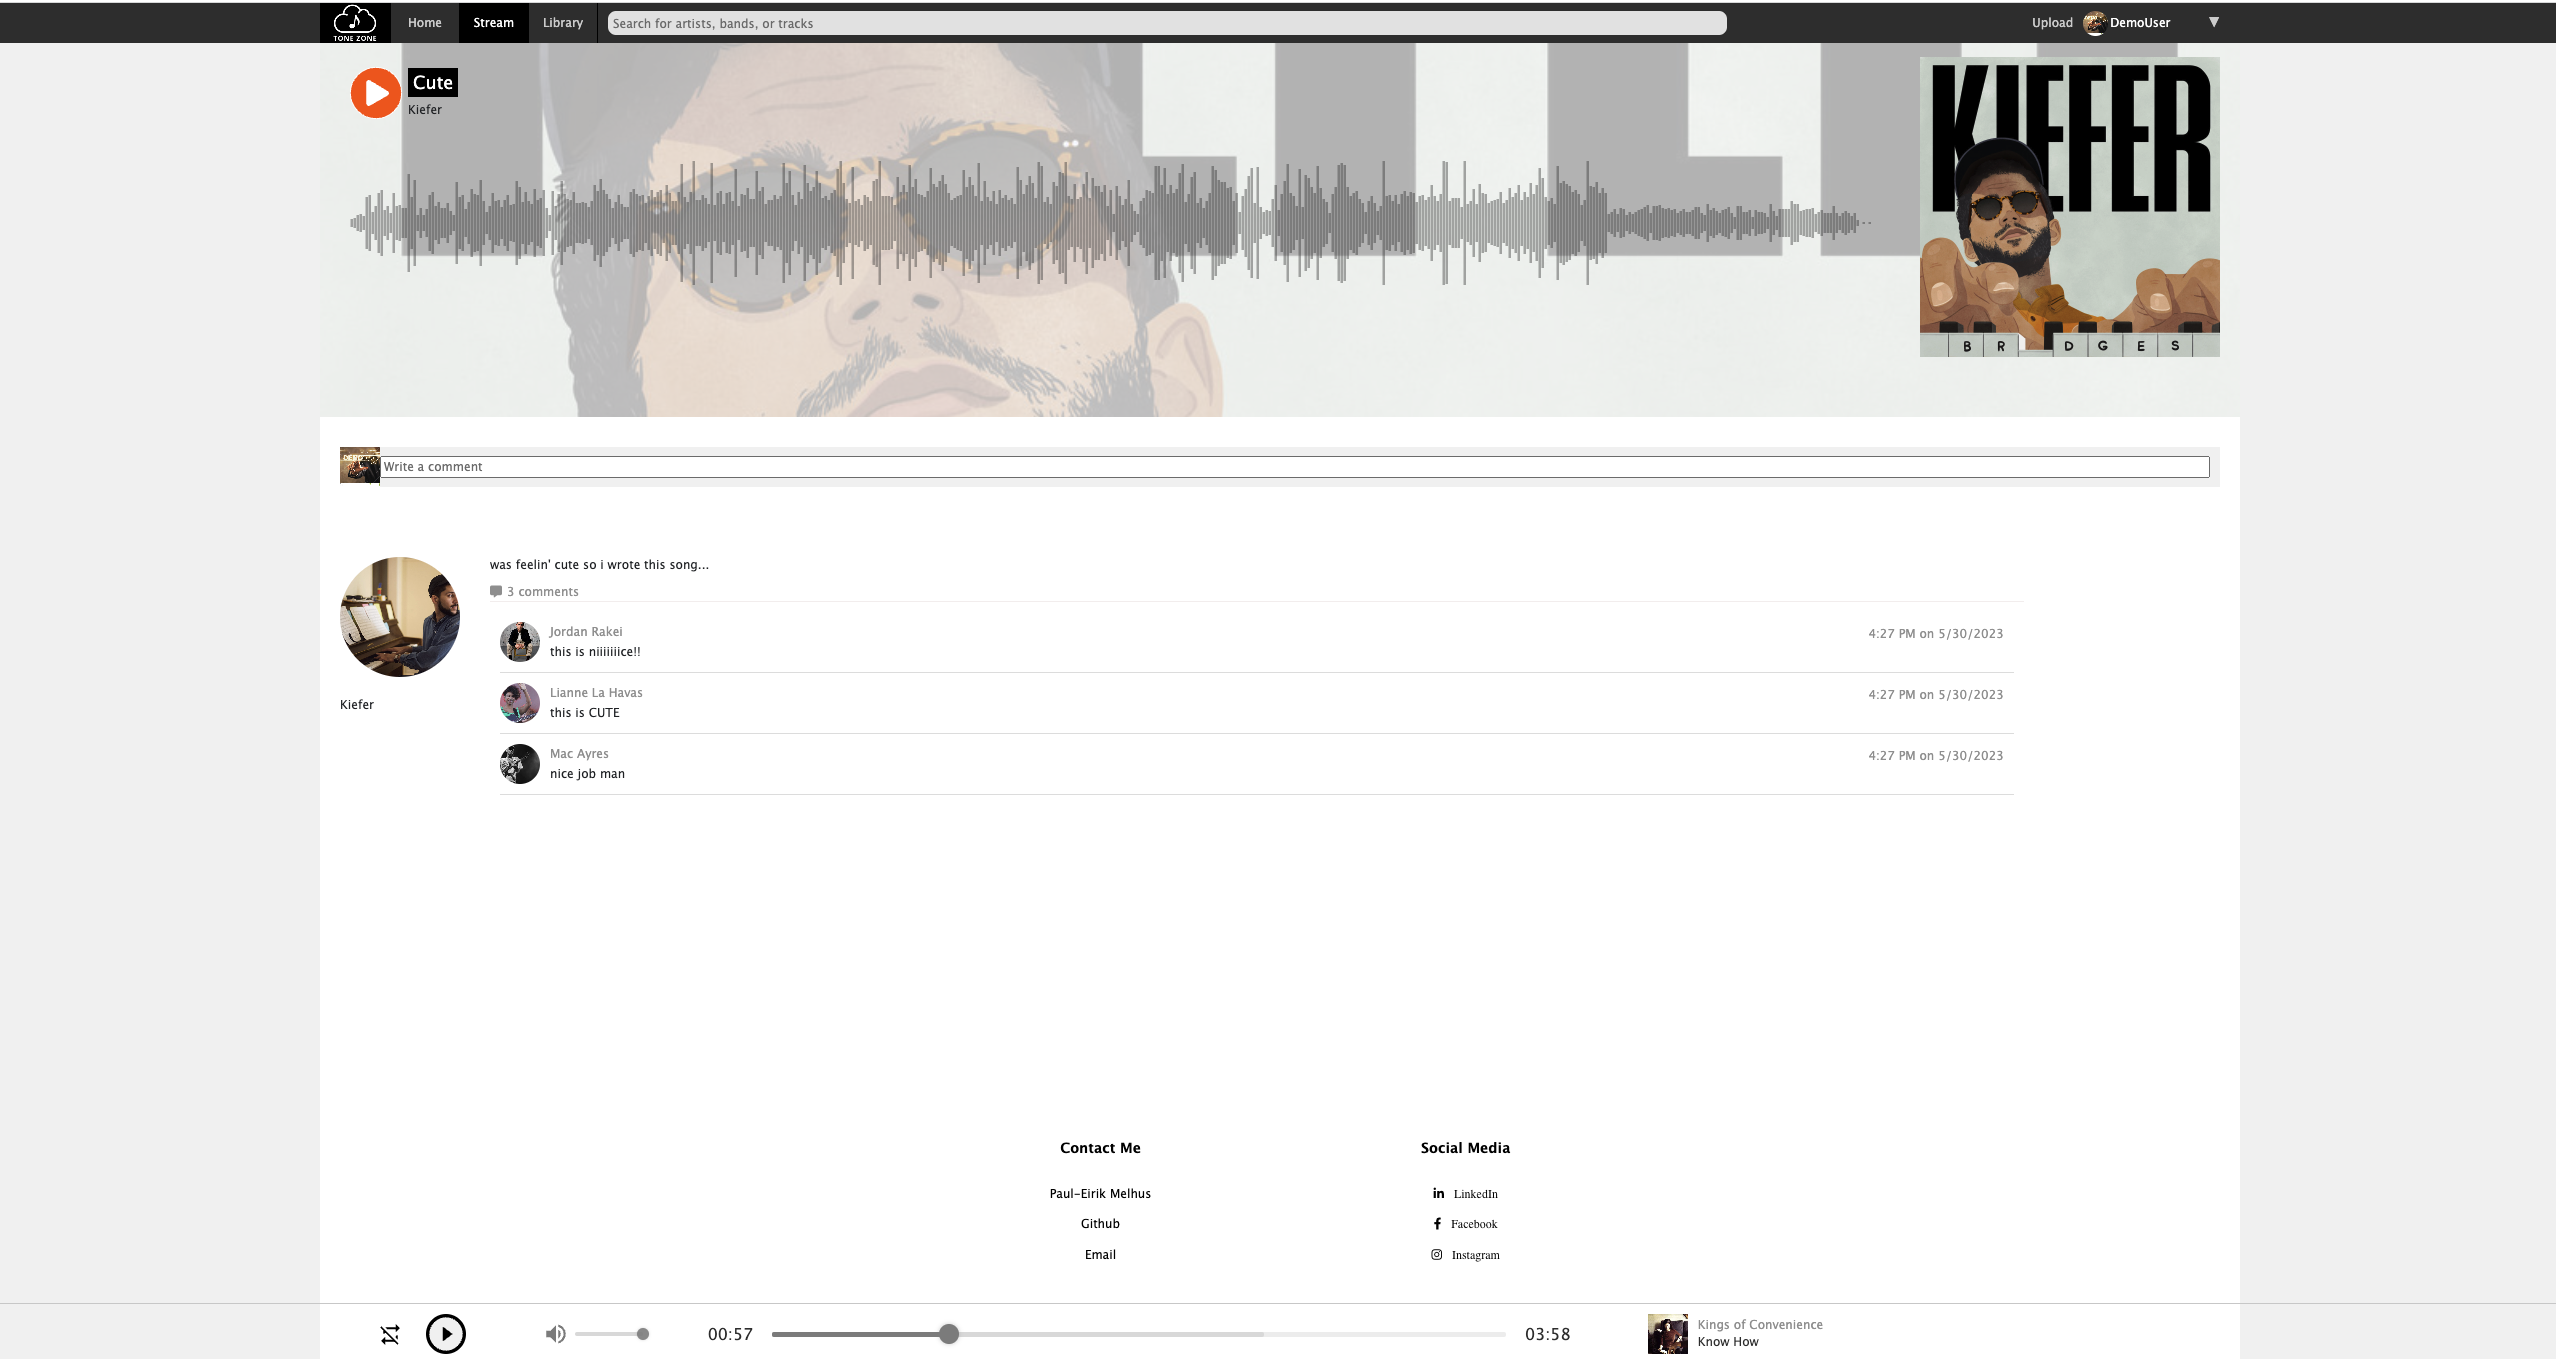This screenshot has height=1359, width=2556.
Task: Open the Github link in footer
Action: tap(1099, 1224)
